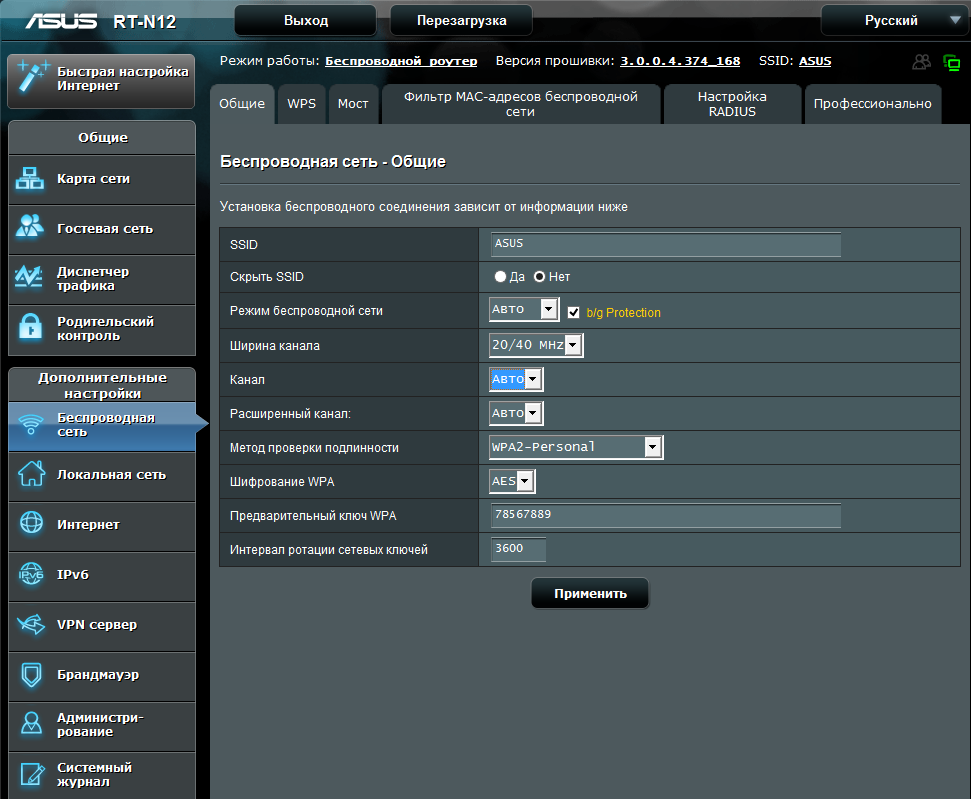Open the Шифрование WPA AES dropdown

coord(512,481)
